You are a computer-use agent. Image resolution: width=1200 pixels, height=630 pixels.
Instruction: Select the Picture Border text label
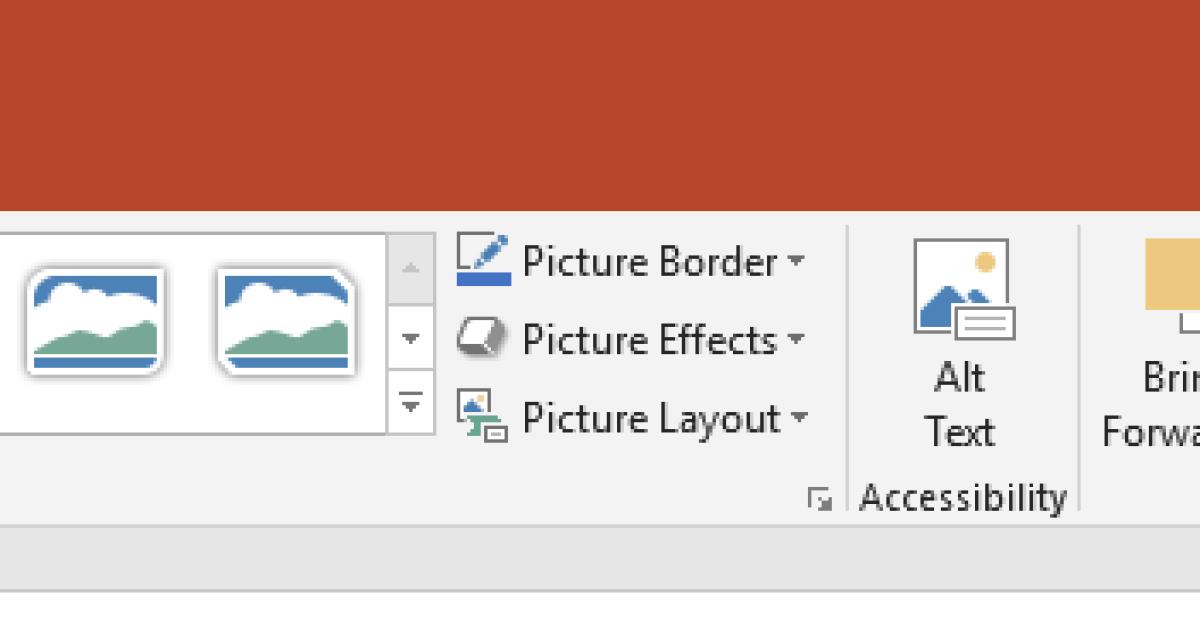(649, 262)
